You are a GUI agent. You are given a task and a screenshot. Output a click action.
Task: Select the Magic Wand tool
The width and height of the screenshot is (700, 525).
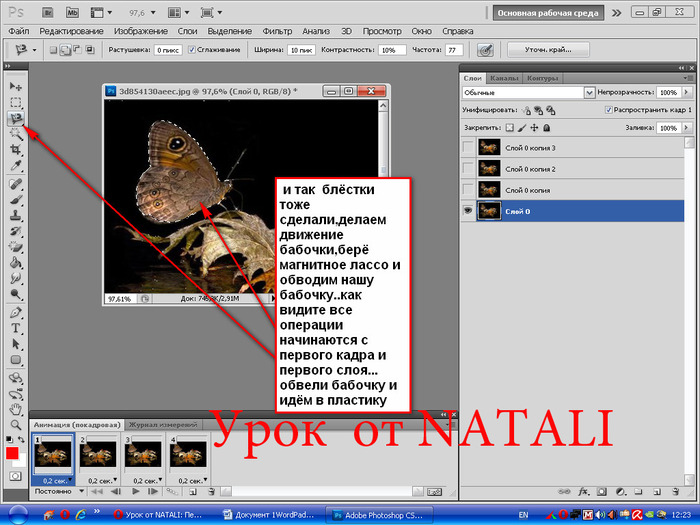coord(16,133)
